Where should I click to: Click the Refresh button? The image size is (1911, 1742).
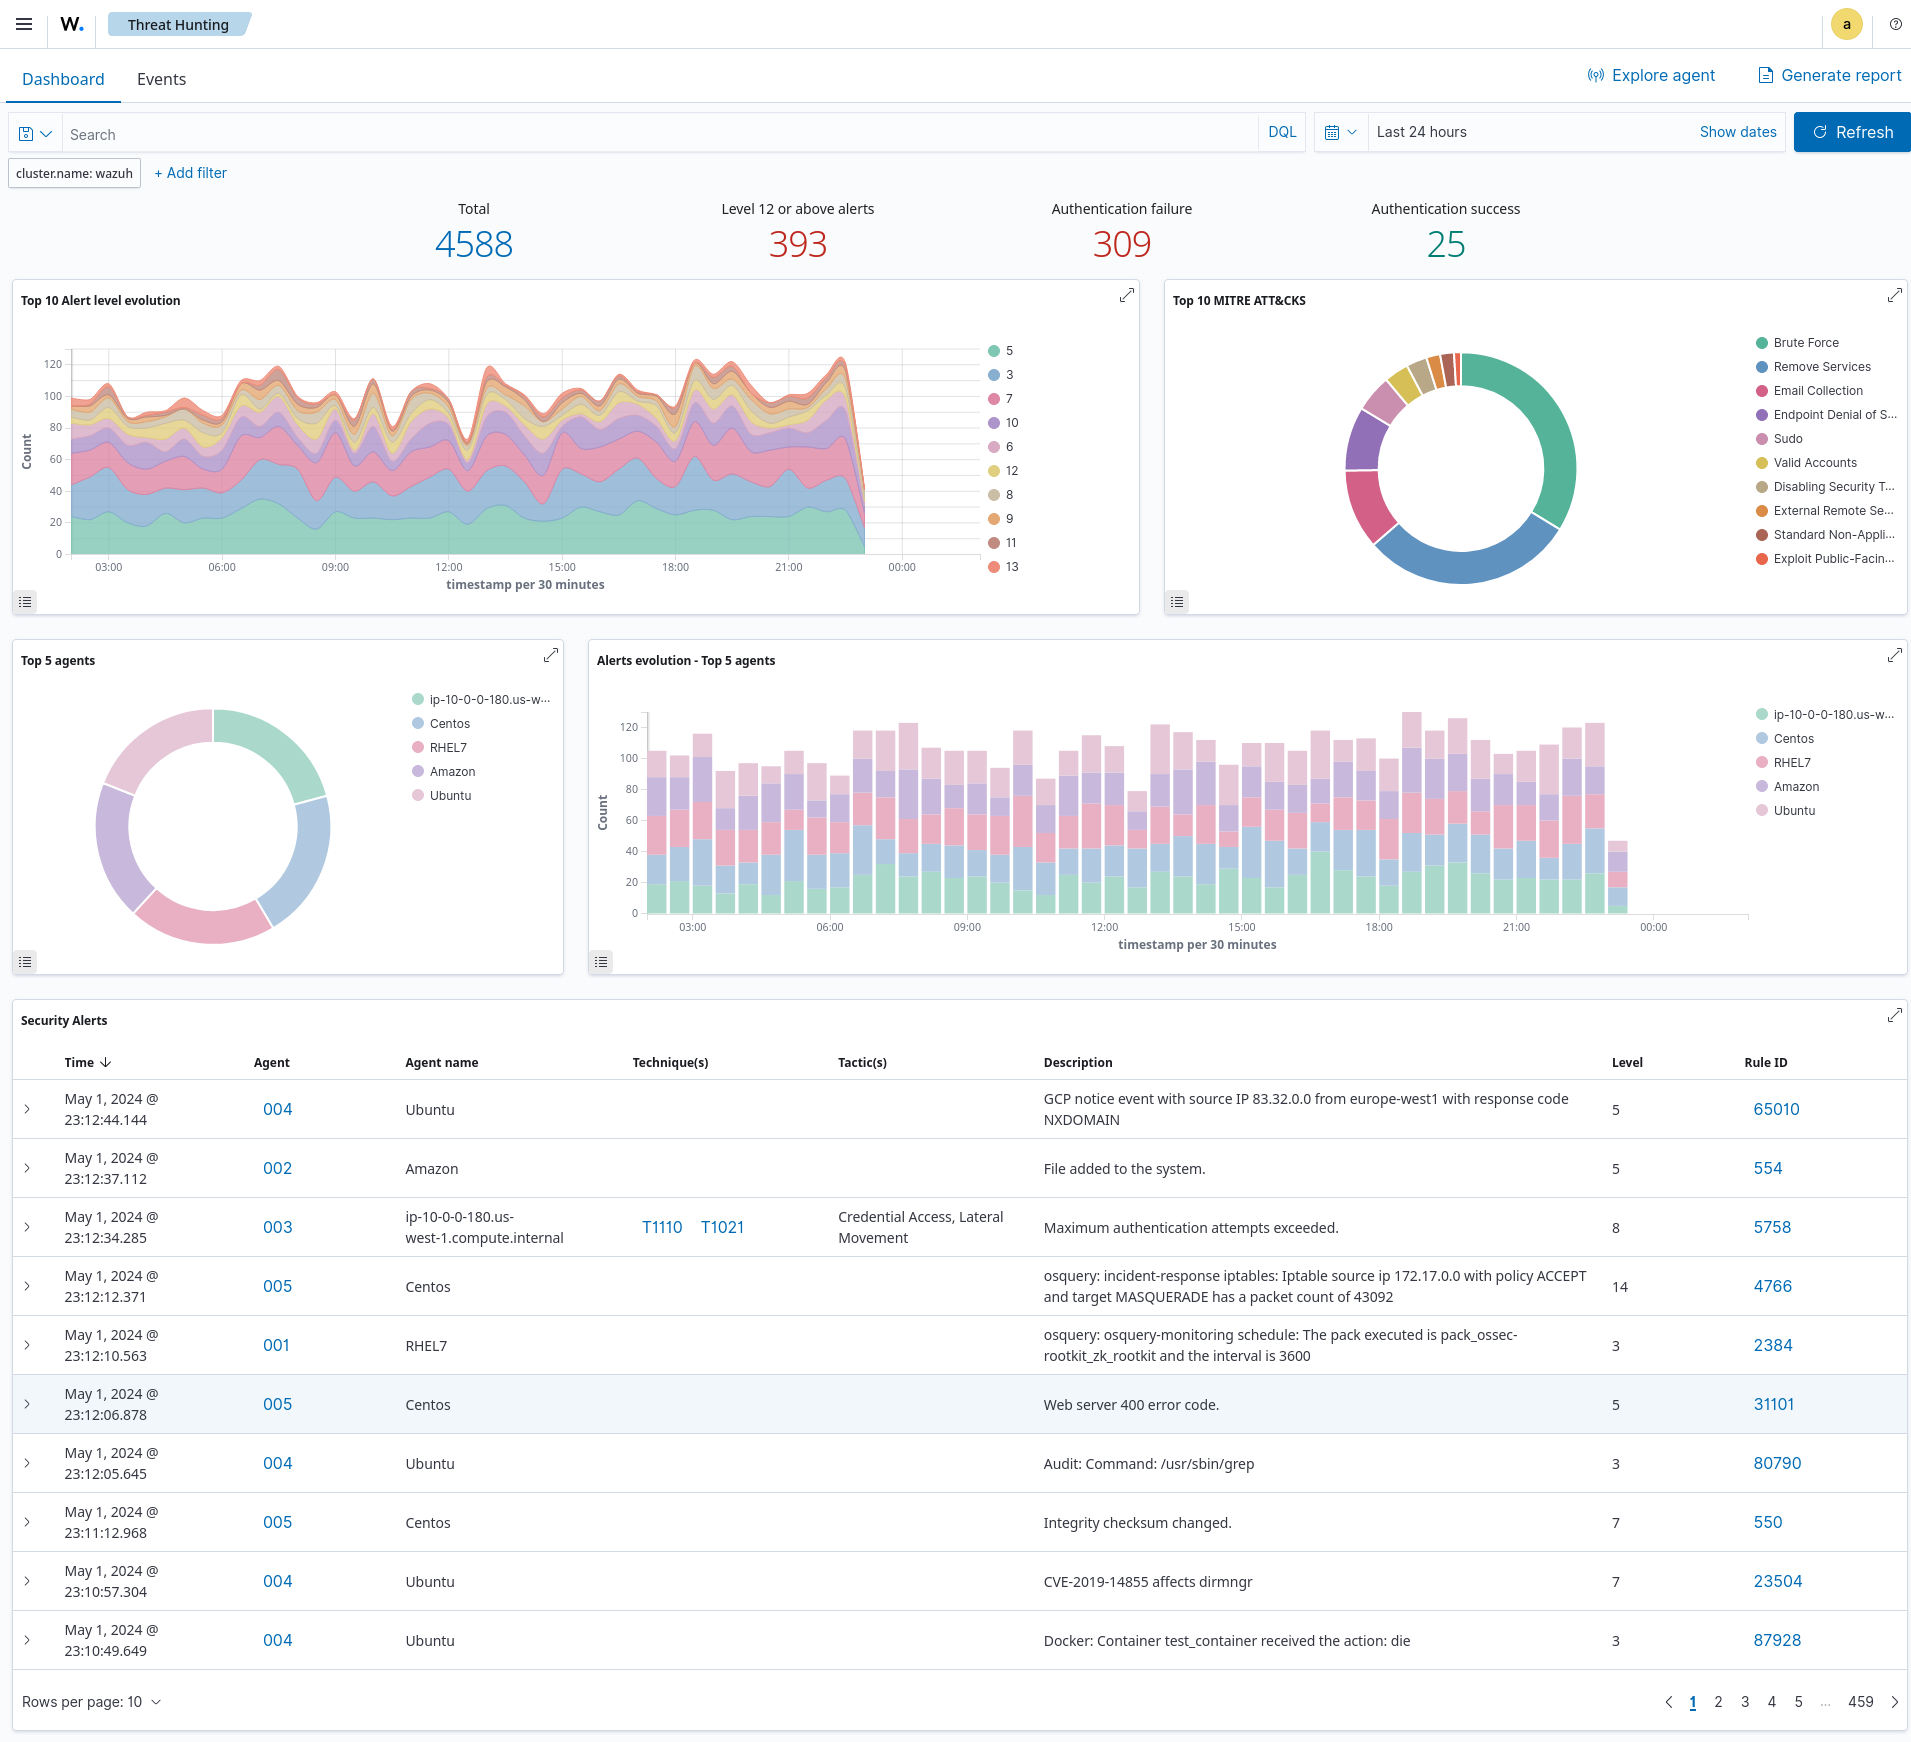[1851, 131]
